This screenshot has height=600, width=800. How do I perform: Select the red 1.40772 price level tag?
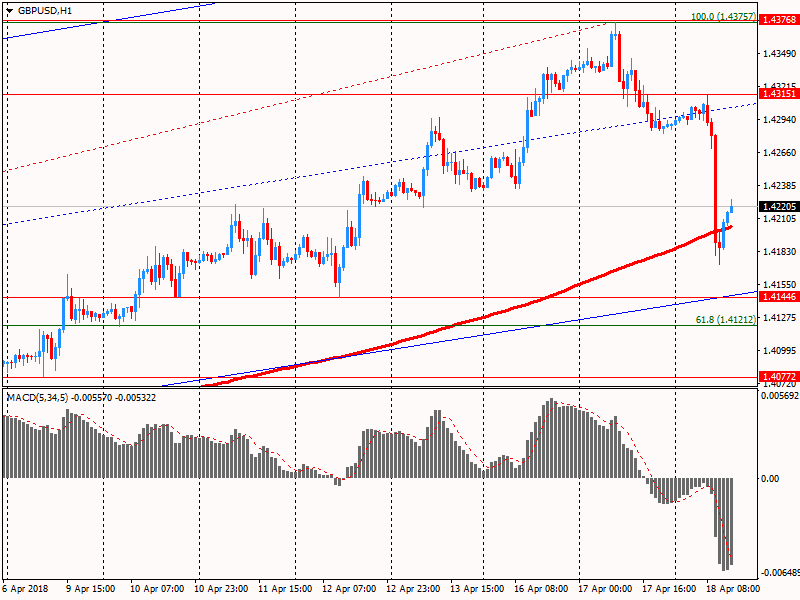(x=779, y=377)
